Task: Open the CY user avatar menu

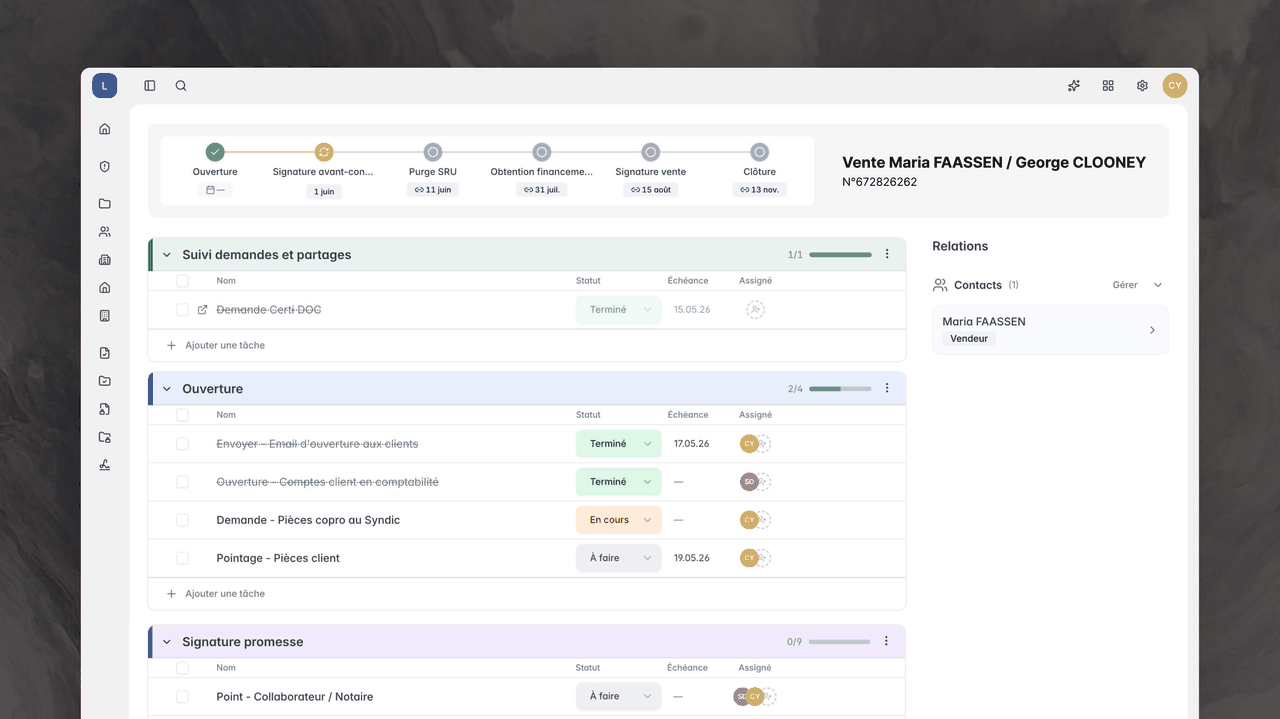Action: click(x=1175, y=86)
